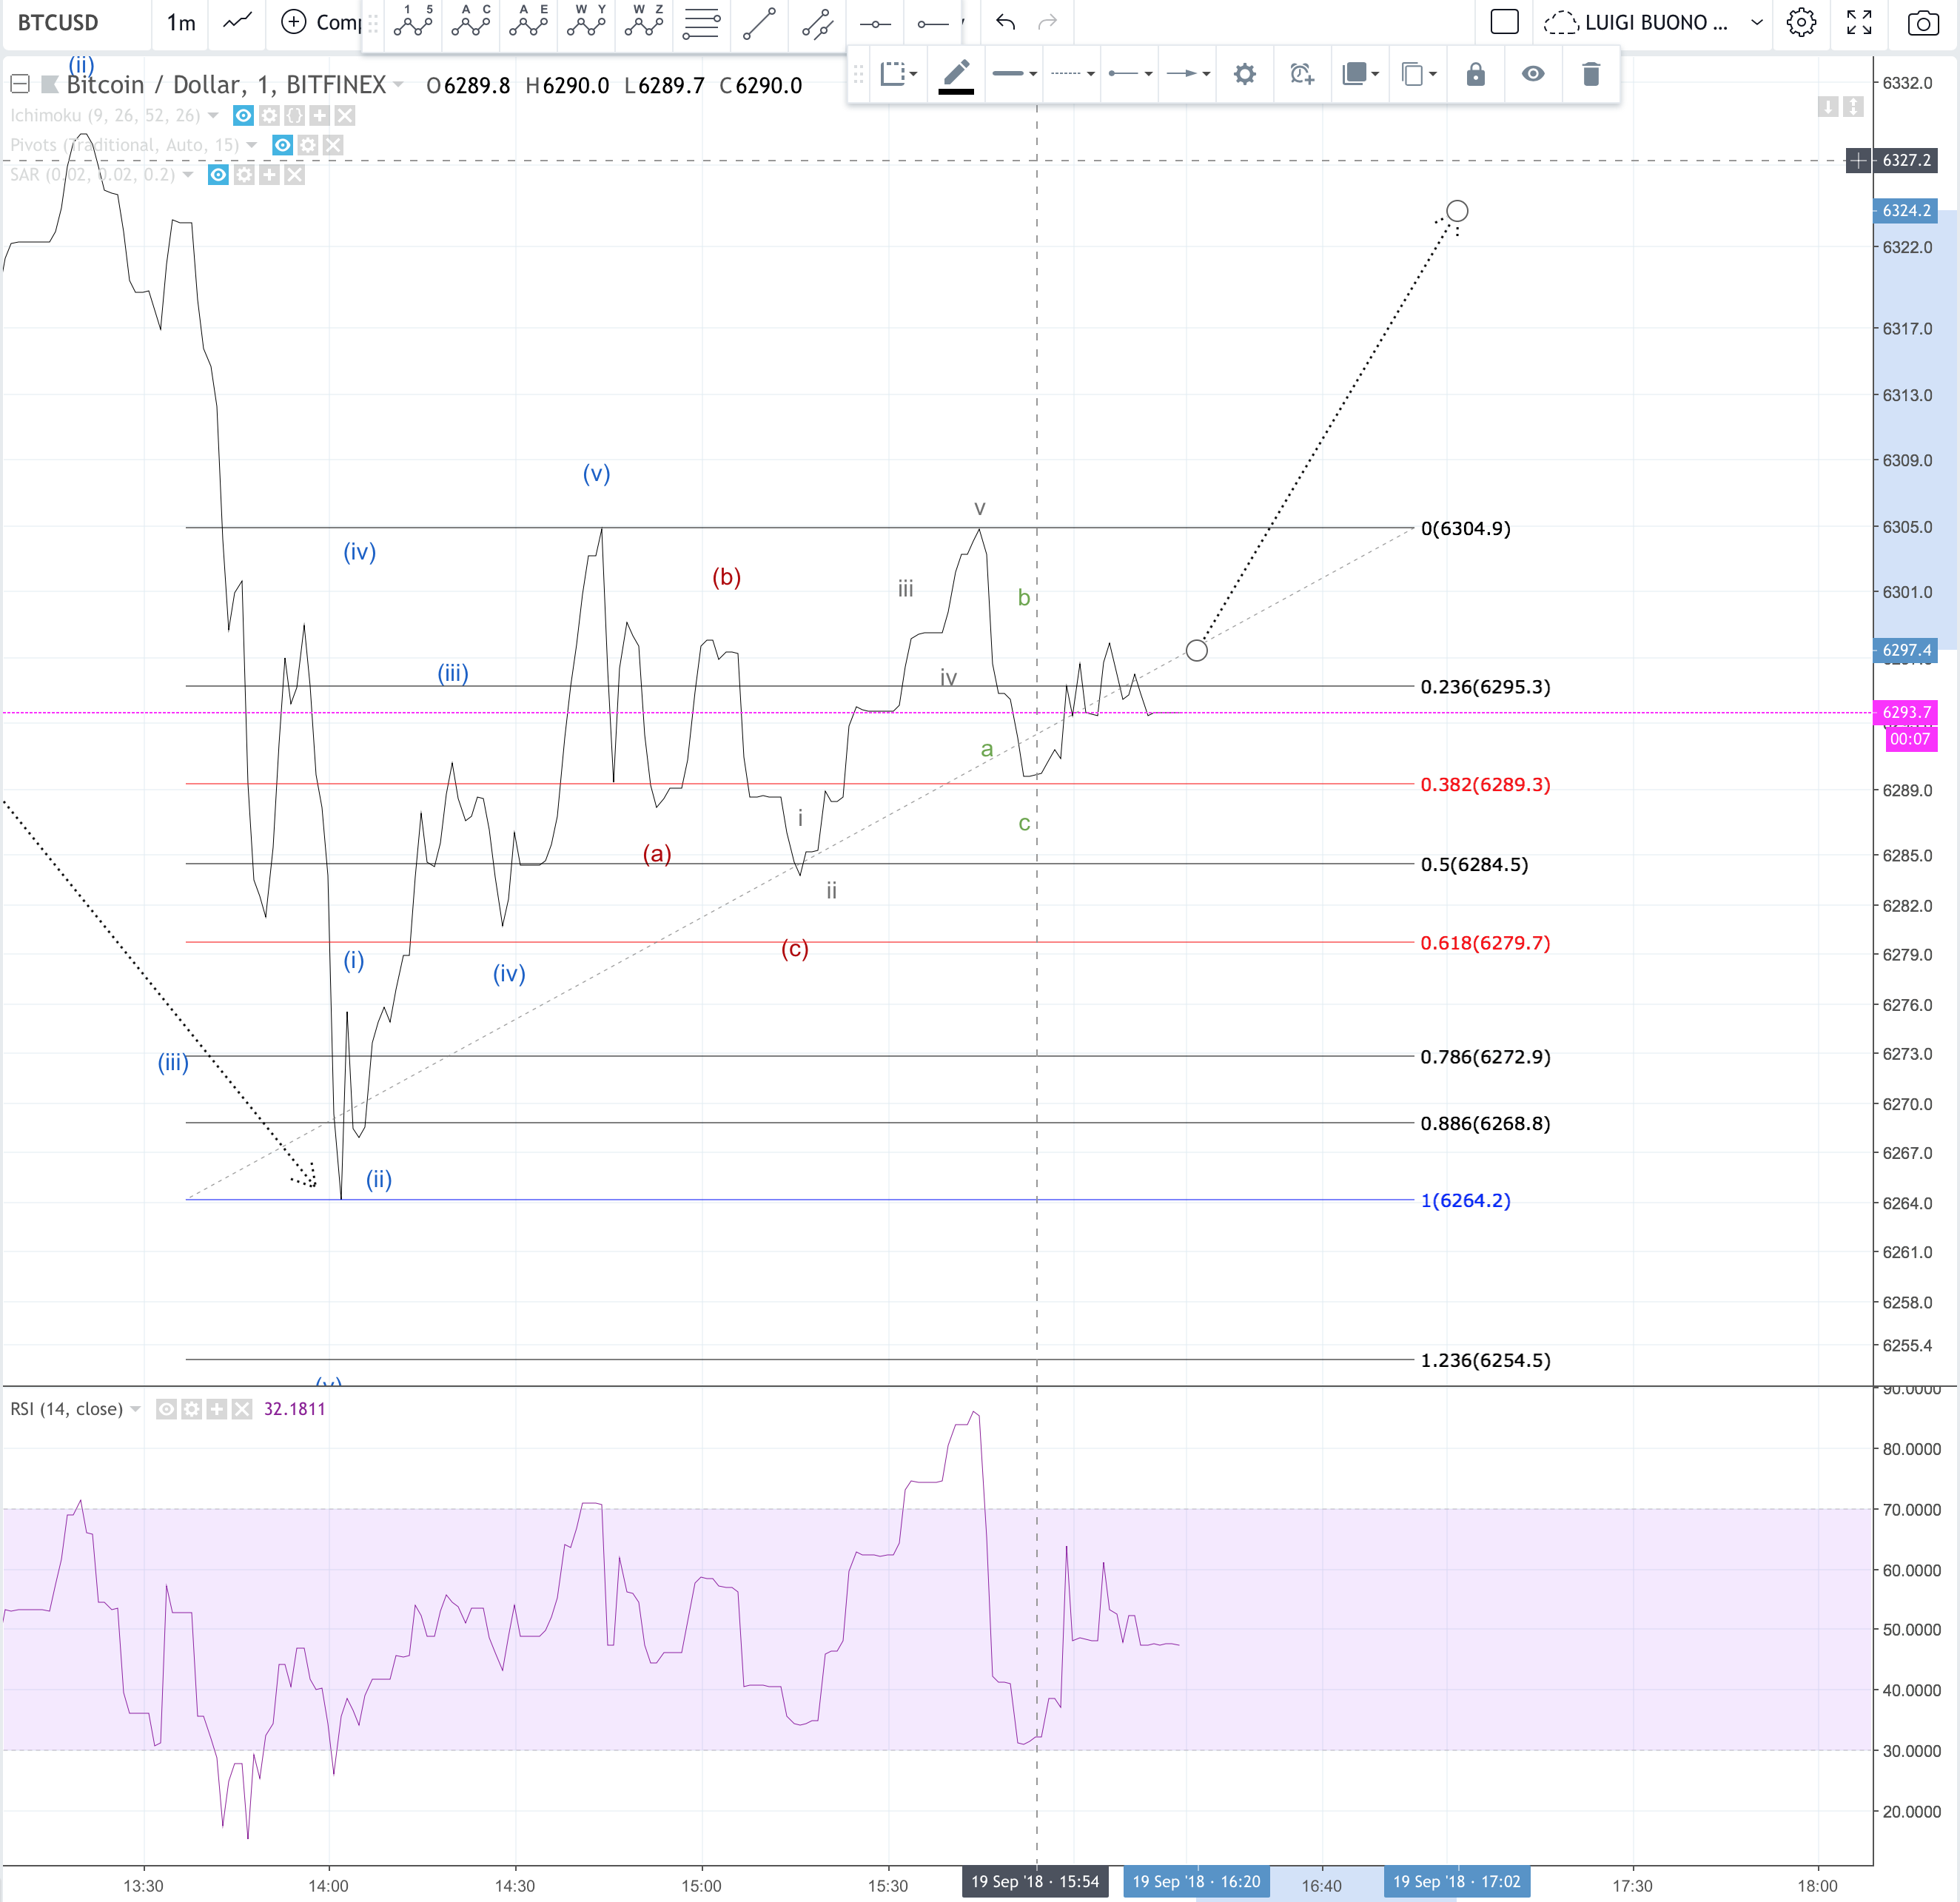Image resolution: width=1960 pixels, height=1902 pixels.
Task: Toggle Ichimoku indicator visibility
Action: click(243, 116)
